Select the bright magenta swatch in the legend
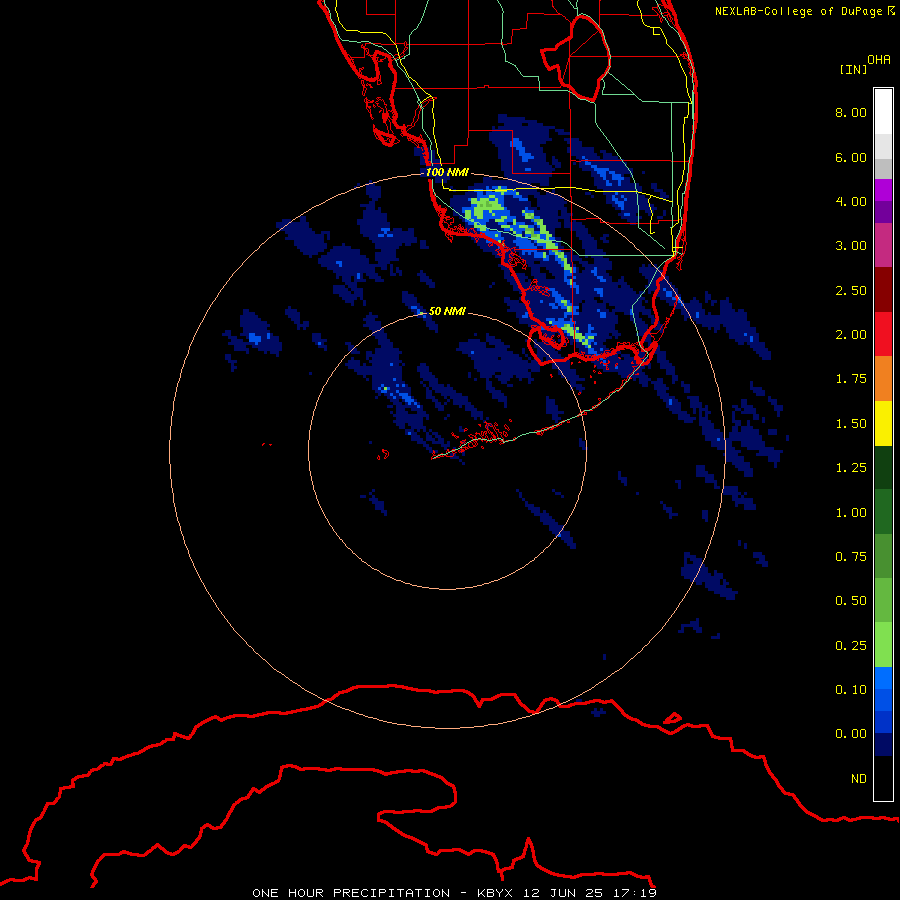 tap(883, 190)
